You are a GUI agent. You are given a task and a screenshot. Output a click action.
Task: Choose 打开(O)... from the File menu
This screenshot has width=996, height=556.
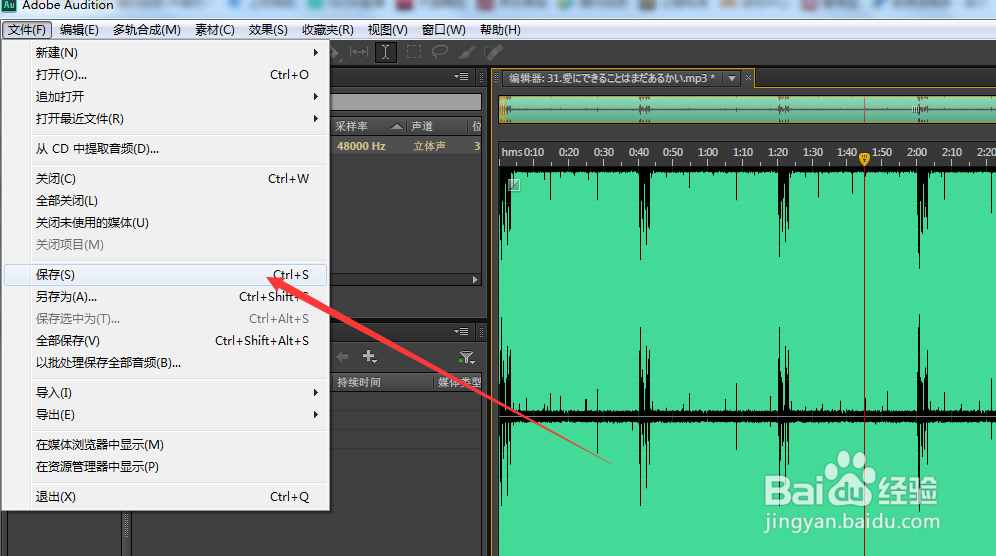click(x=165, y=74)
